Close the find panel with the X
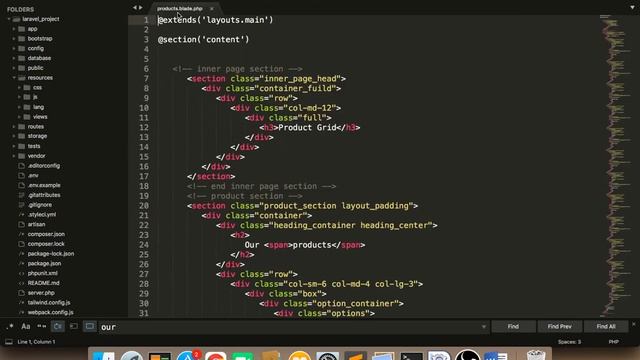The height and width of the screenshot is (360, 640). coord(633,324)
